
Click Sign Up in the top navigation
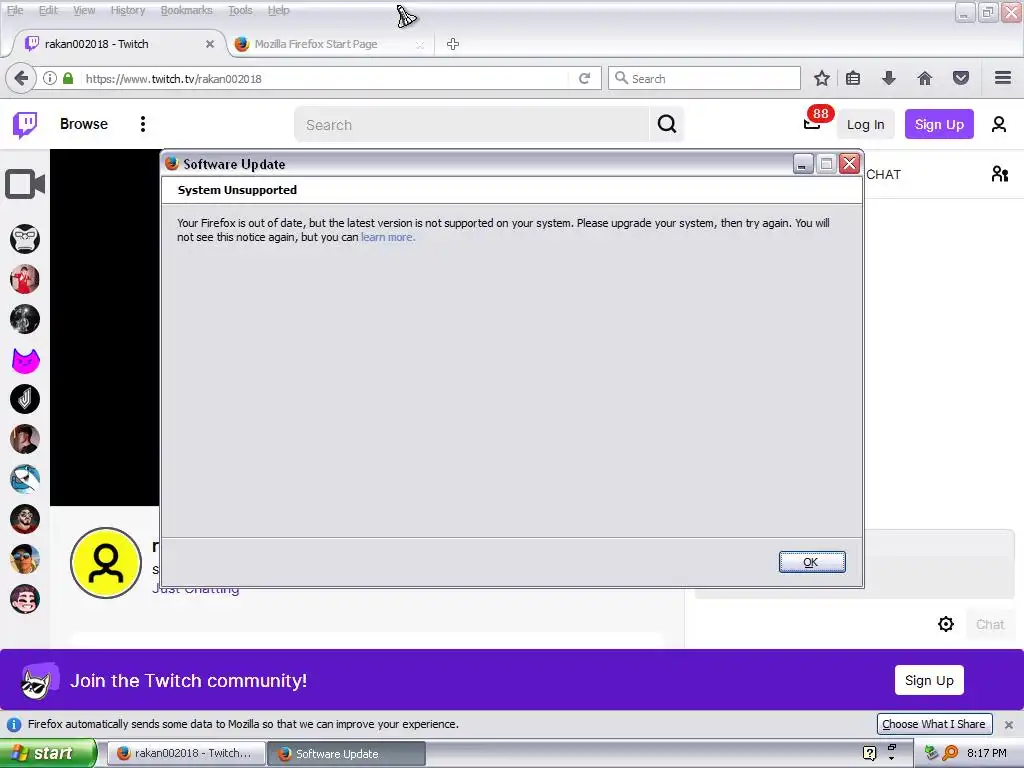938,124
